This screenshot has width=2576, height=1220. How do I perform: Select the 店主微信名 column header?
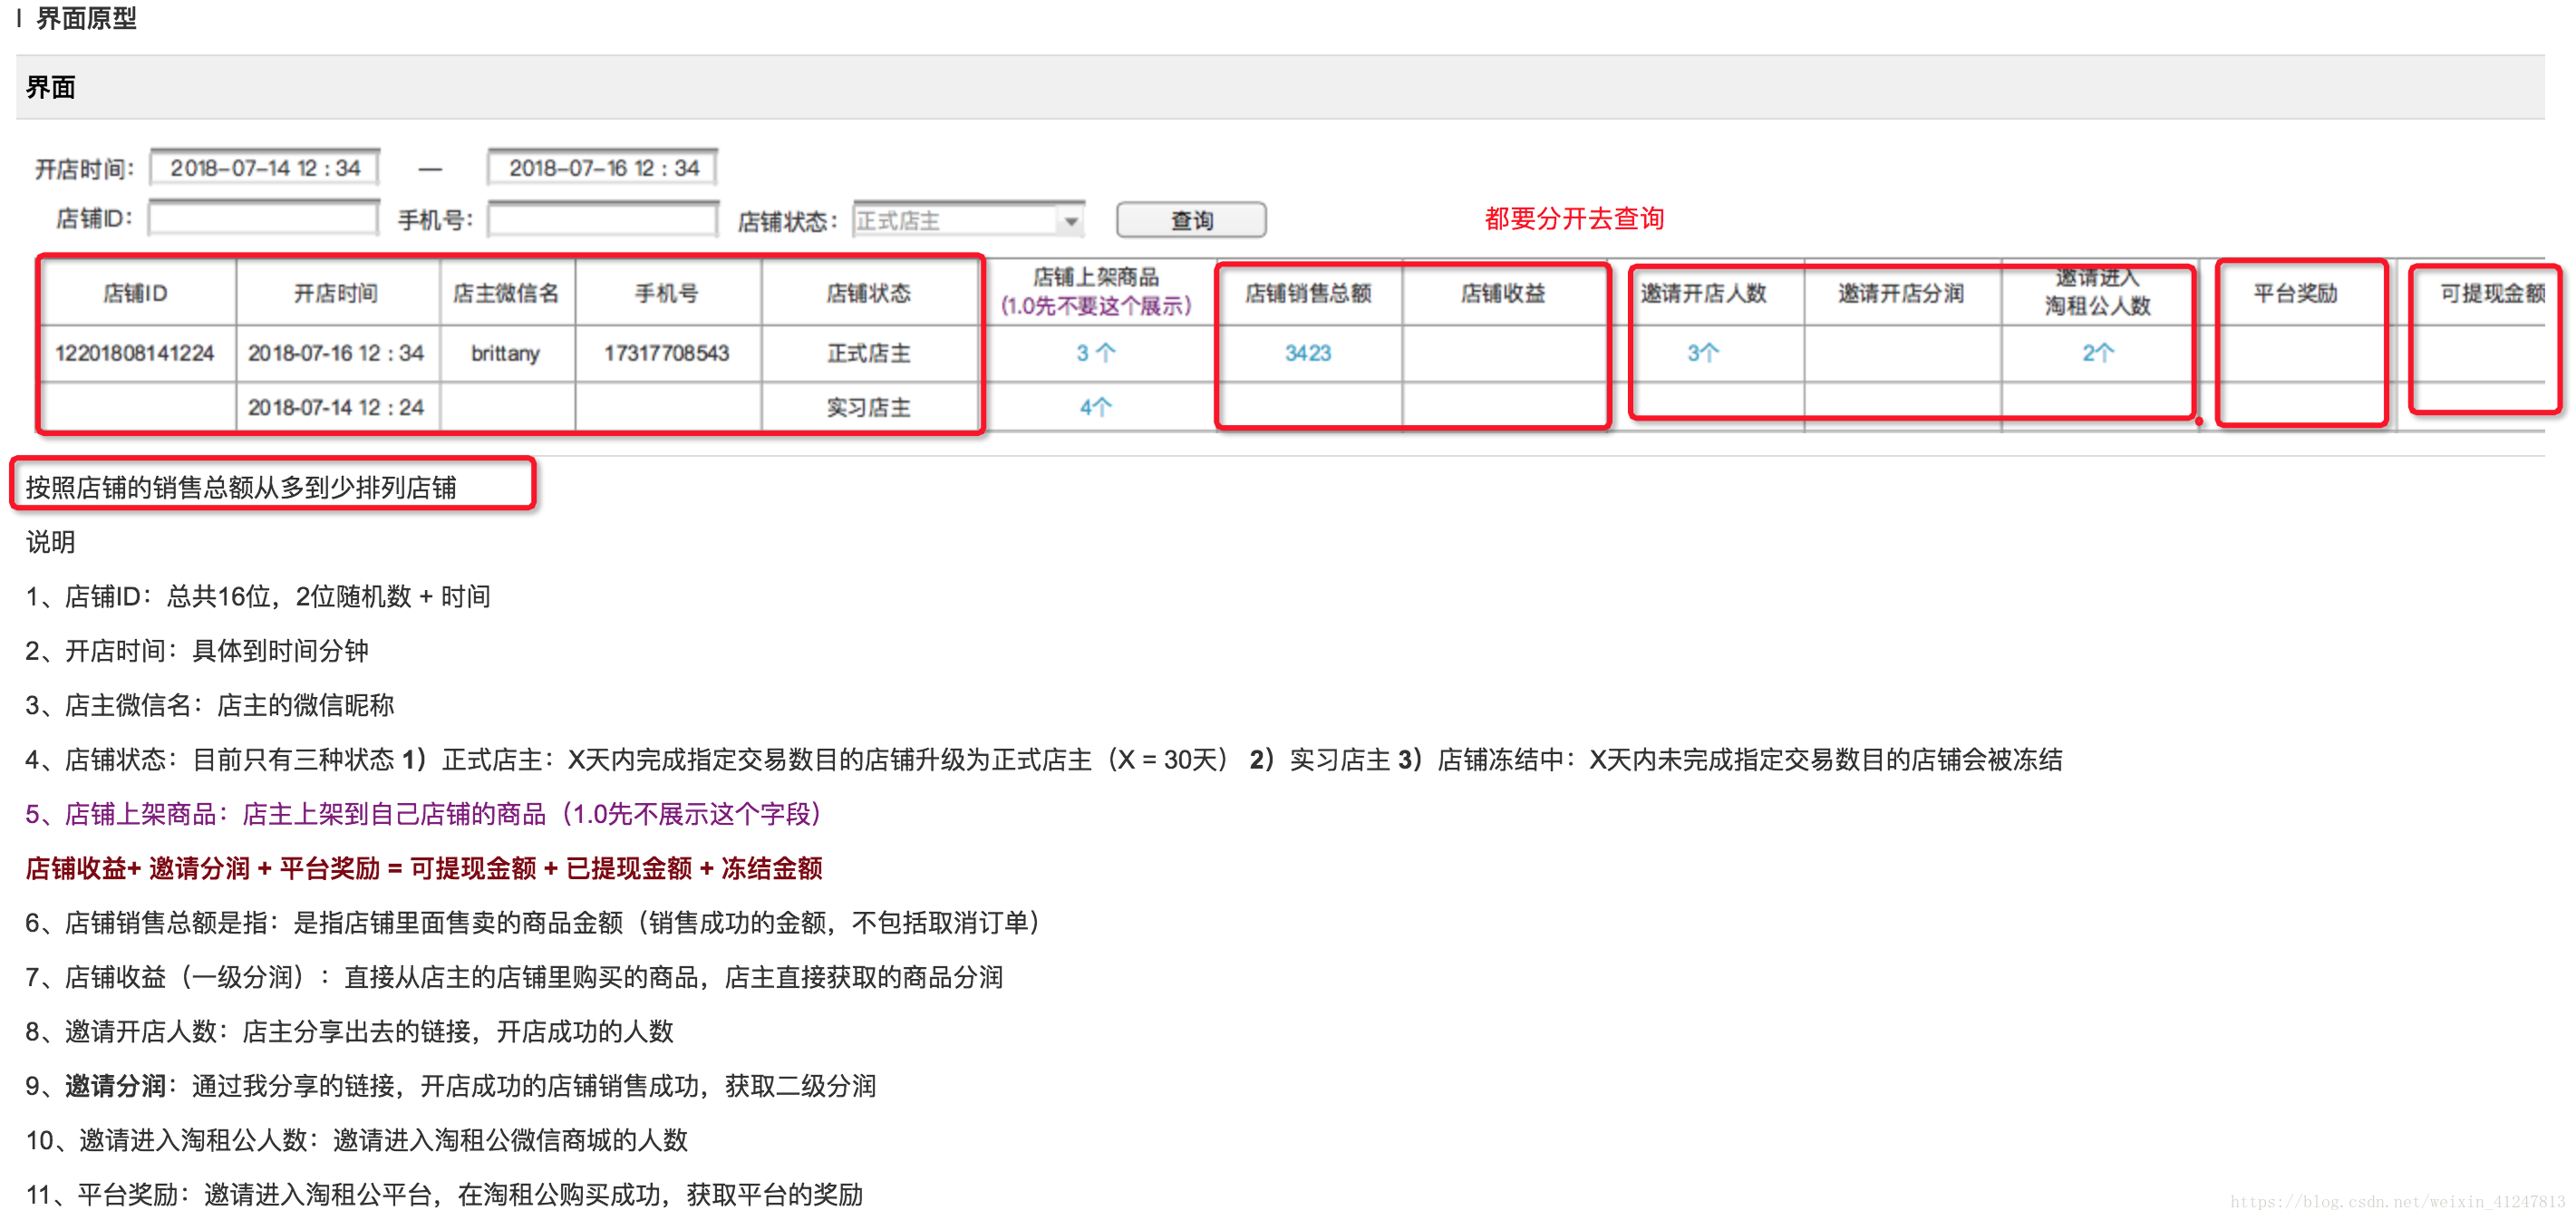pyautogui.click(x=506, y=293)
